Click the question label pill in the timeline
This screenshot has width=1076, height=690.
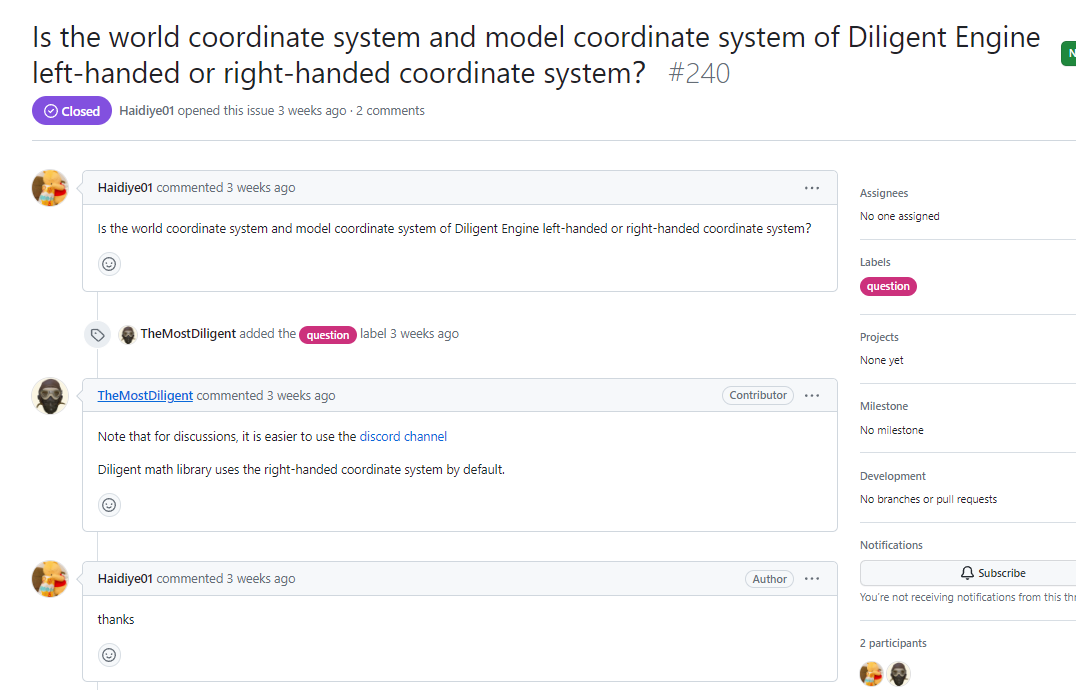[327, 334]
